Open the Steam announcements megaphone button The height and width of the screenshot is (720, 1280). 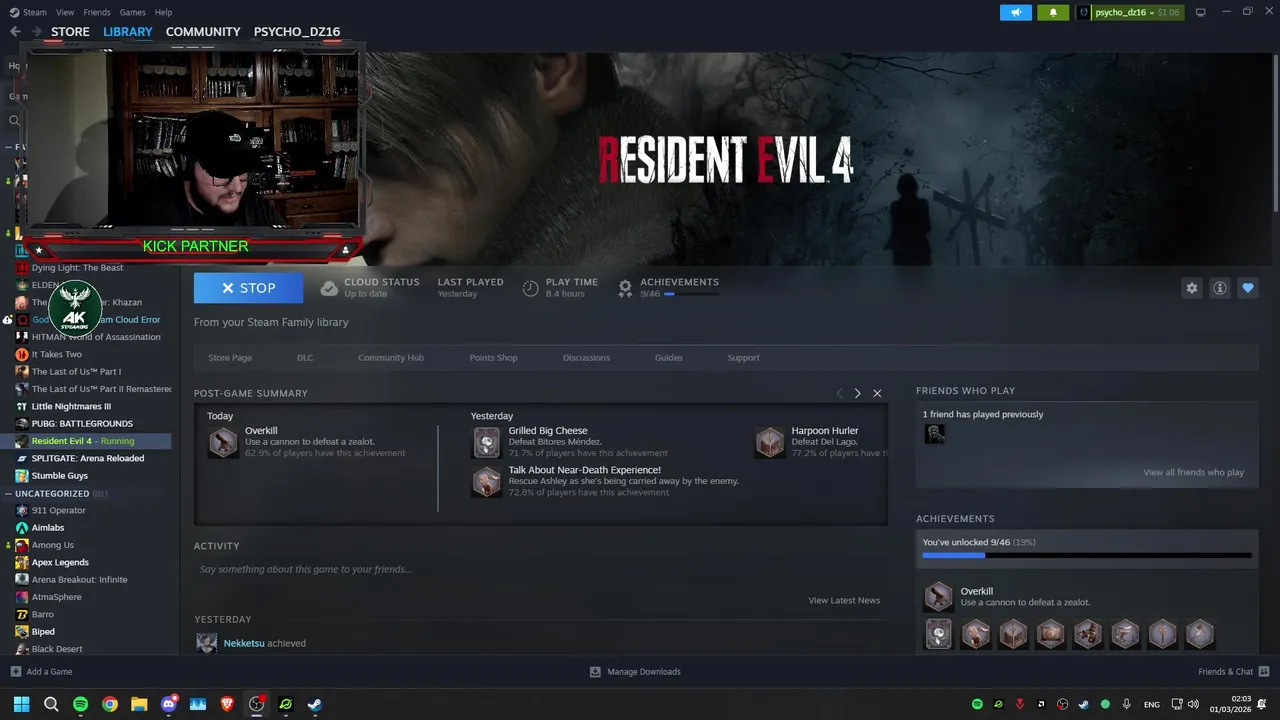[x=1016, y=12]
